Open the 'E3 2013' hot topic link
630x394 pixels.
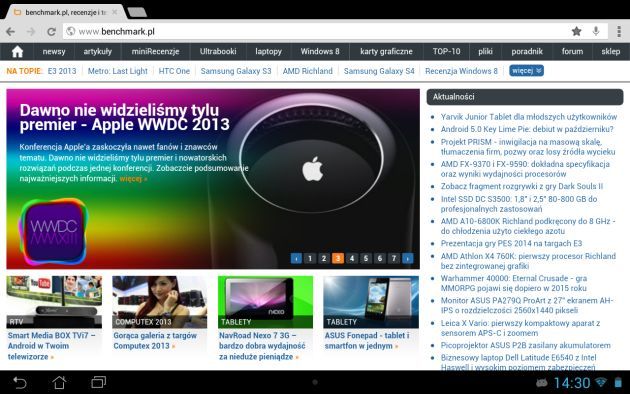tap(62, 71)
